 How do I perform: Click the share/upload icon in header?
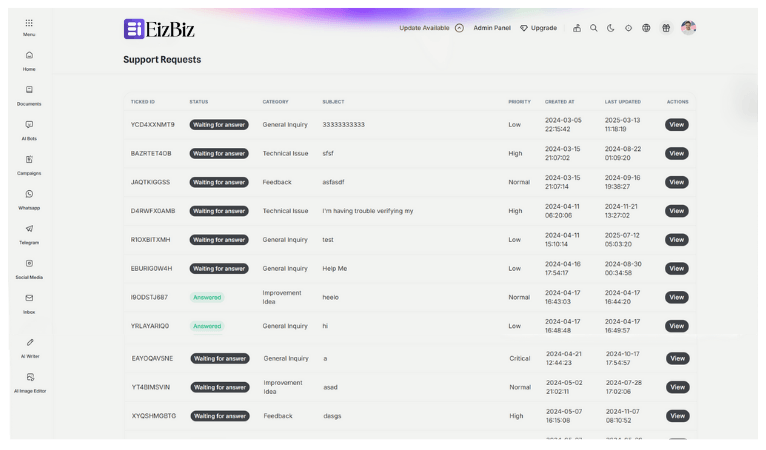point(577,28)
